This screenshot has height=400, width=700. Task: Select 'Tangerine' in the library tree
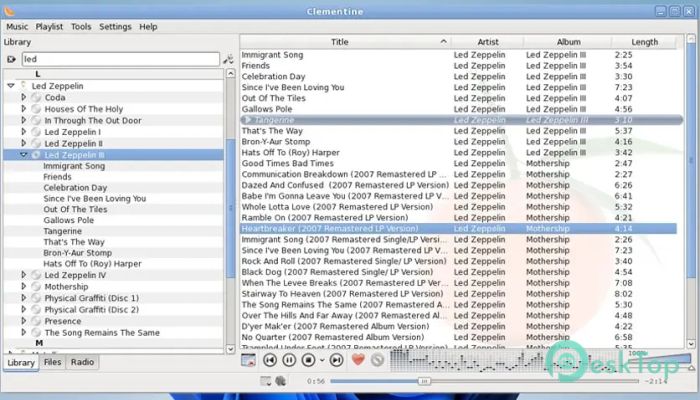coord(62,231)
